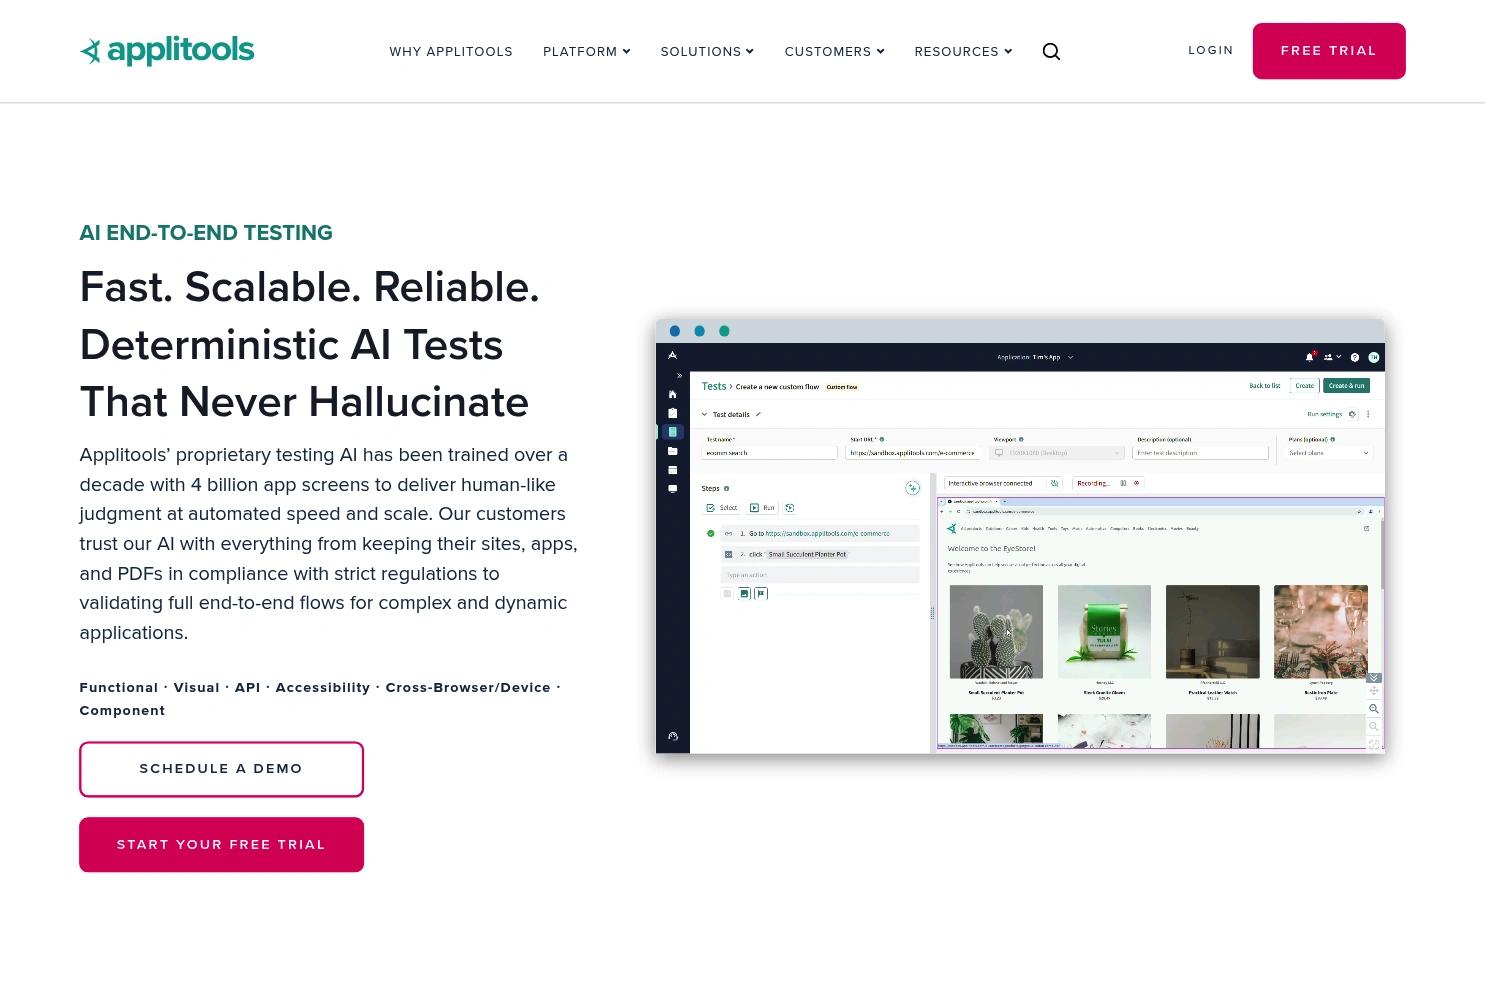Viewport: 1485px width, 990px height.
Task: Expand the demo sidebar with the double-chevron
Action: (679, 376)
